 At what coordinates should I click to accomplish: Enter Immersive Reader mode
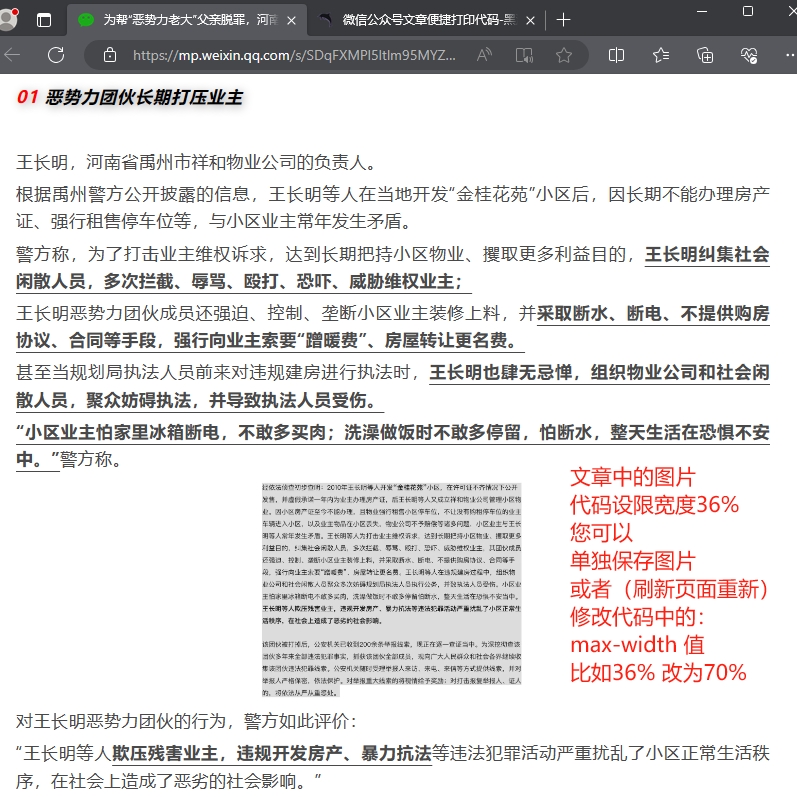524,55
